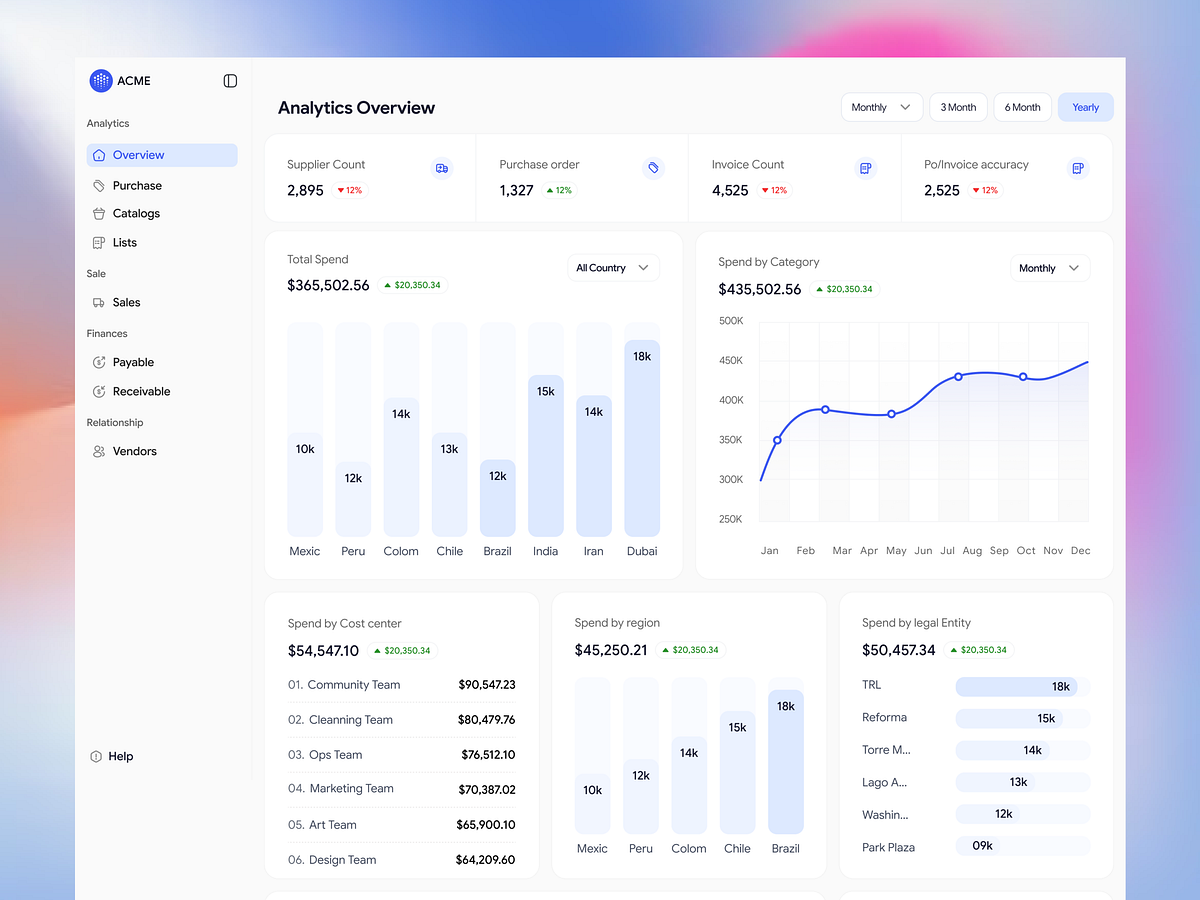Click the Invoice Count card icon
Screen dimensions: 1200x900
click(x=865, y=168)
